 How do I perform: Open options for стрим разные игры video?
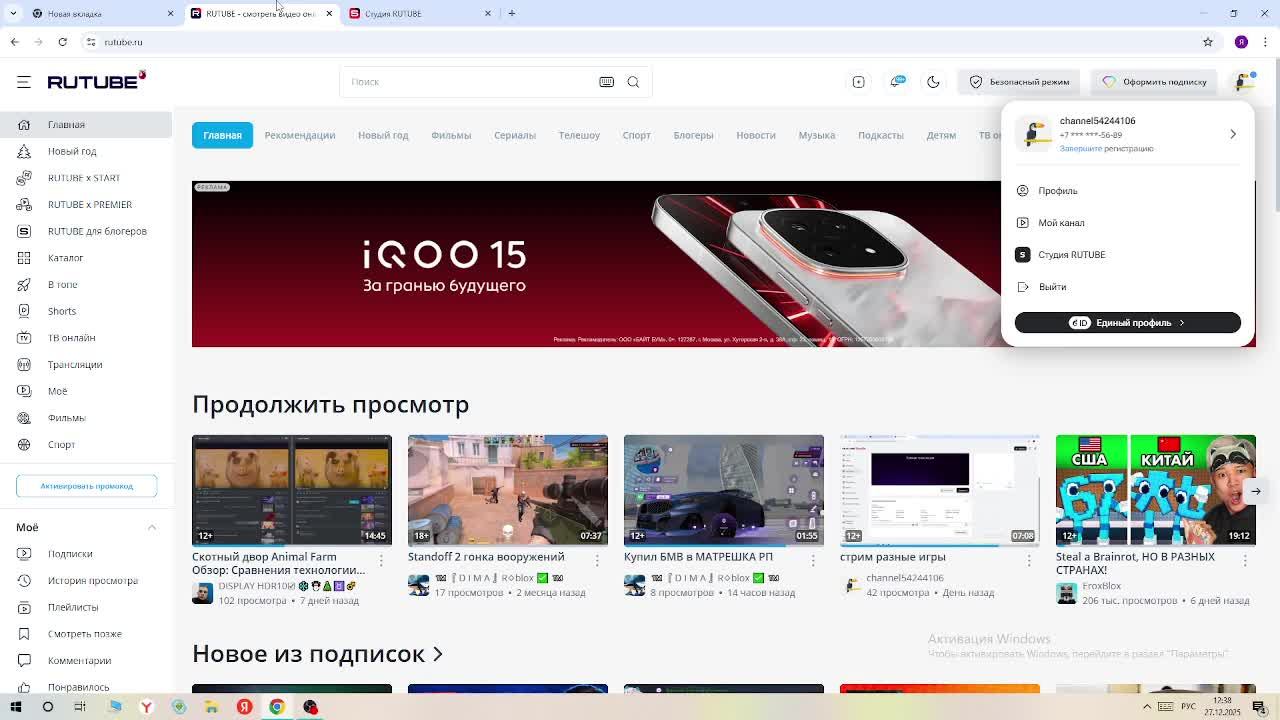pyautogui.click(x=1029, y=560)
